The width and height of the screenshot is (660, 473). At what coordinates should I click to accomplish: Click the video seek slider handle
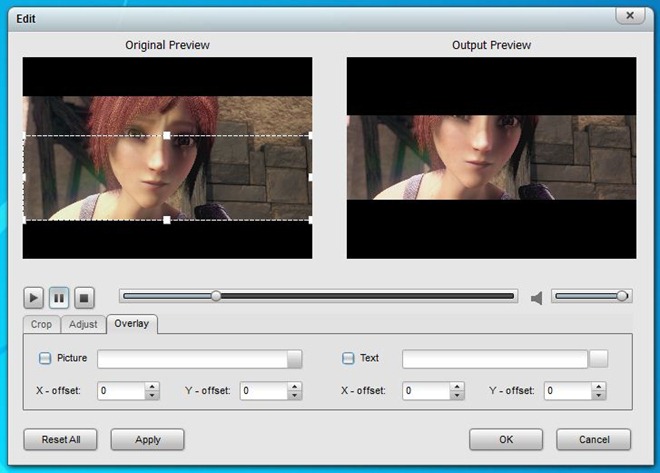coord(216,296)
